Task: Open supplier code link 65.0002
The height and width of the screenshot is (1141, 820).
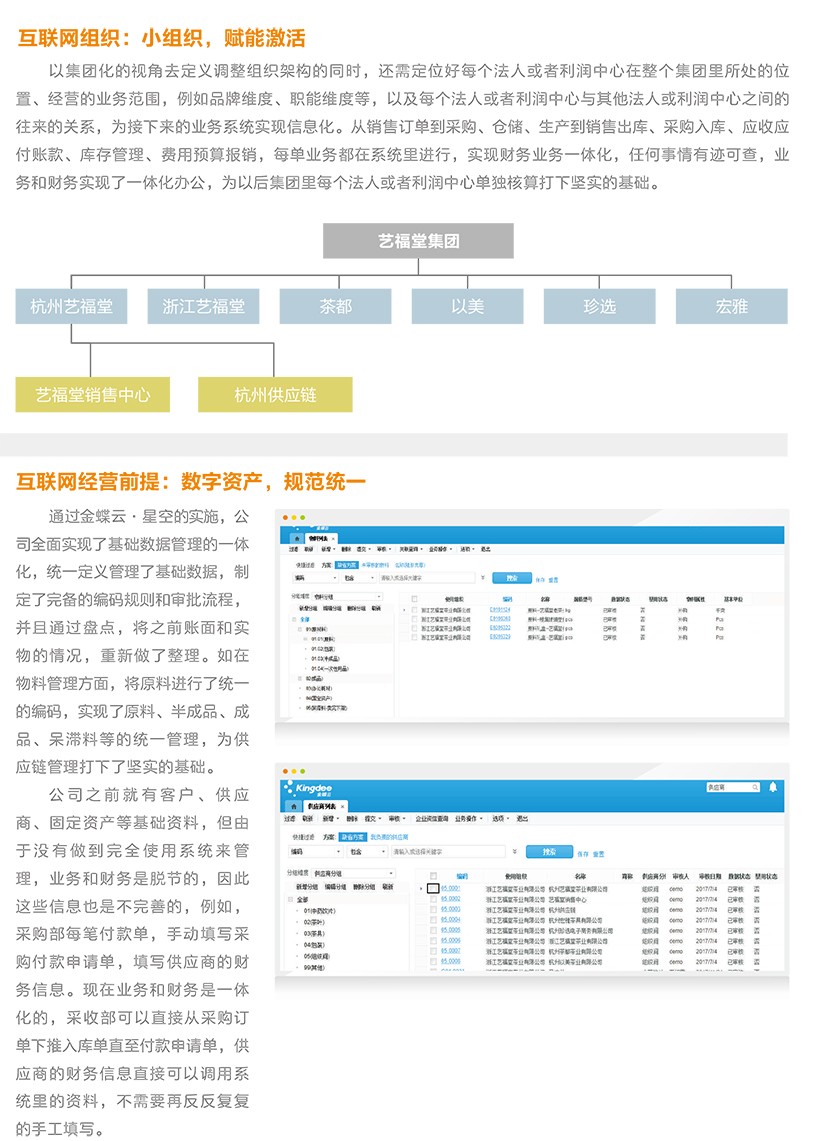Action: coord(451,899)
